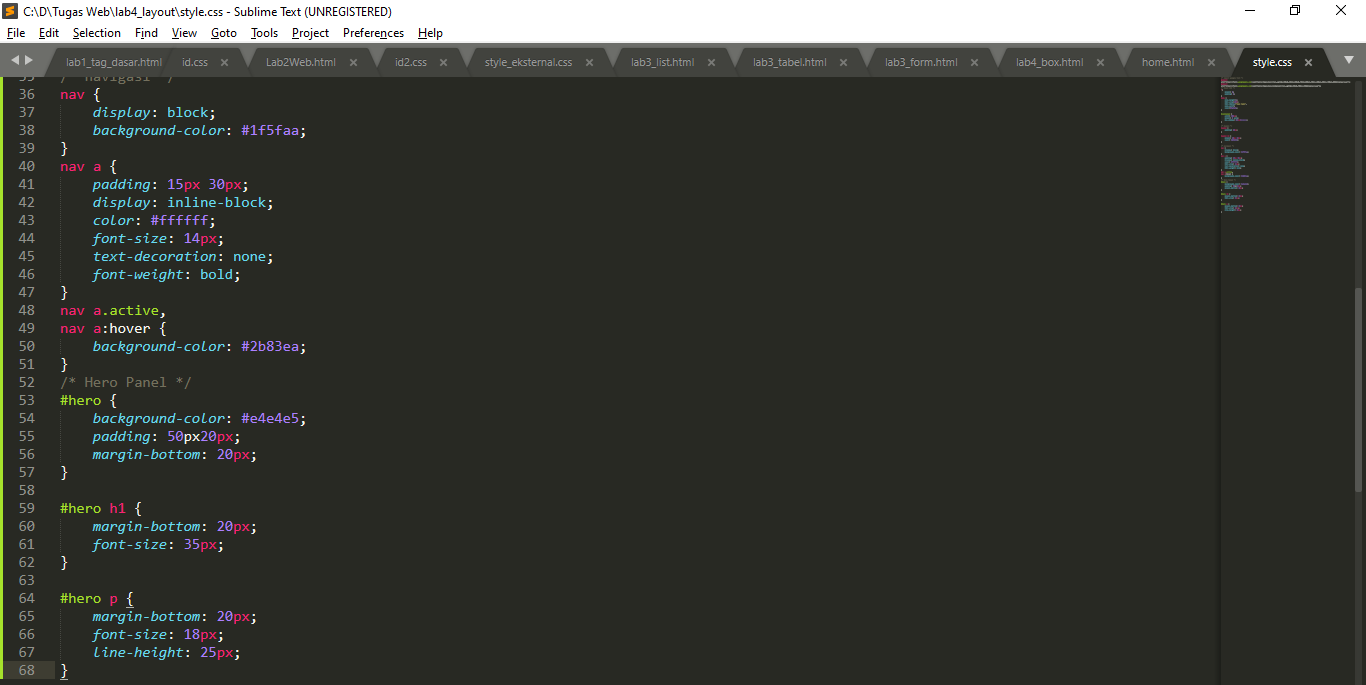
Task: Click the 'nav a.active,' selector
Action: [x=113, y=310]
